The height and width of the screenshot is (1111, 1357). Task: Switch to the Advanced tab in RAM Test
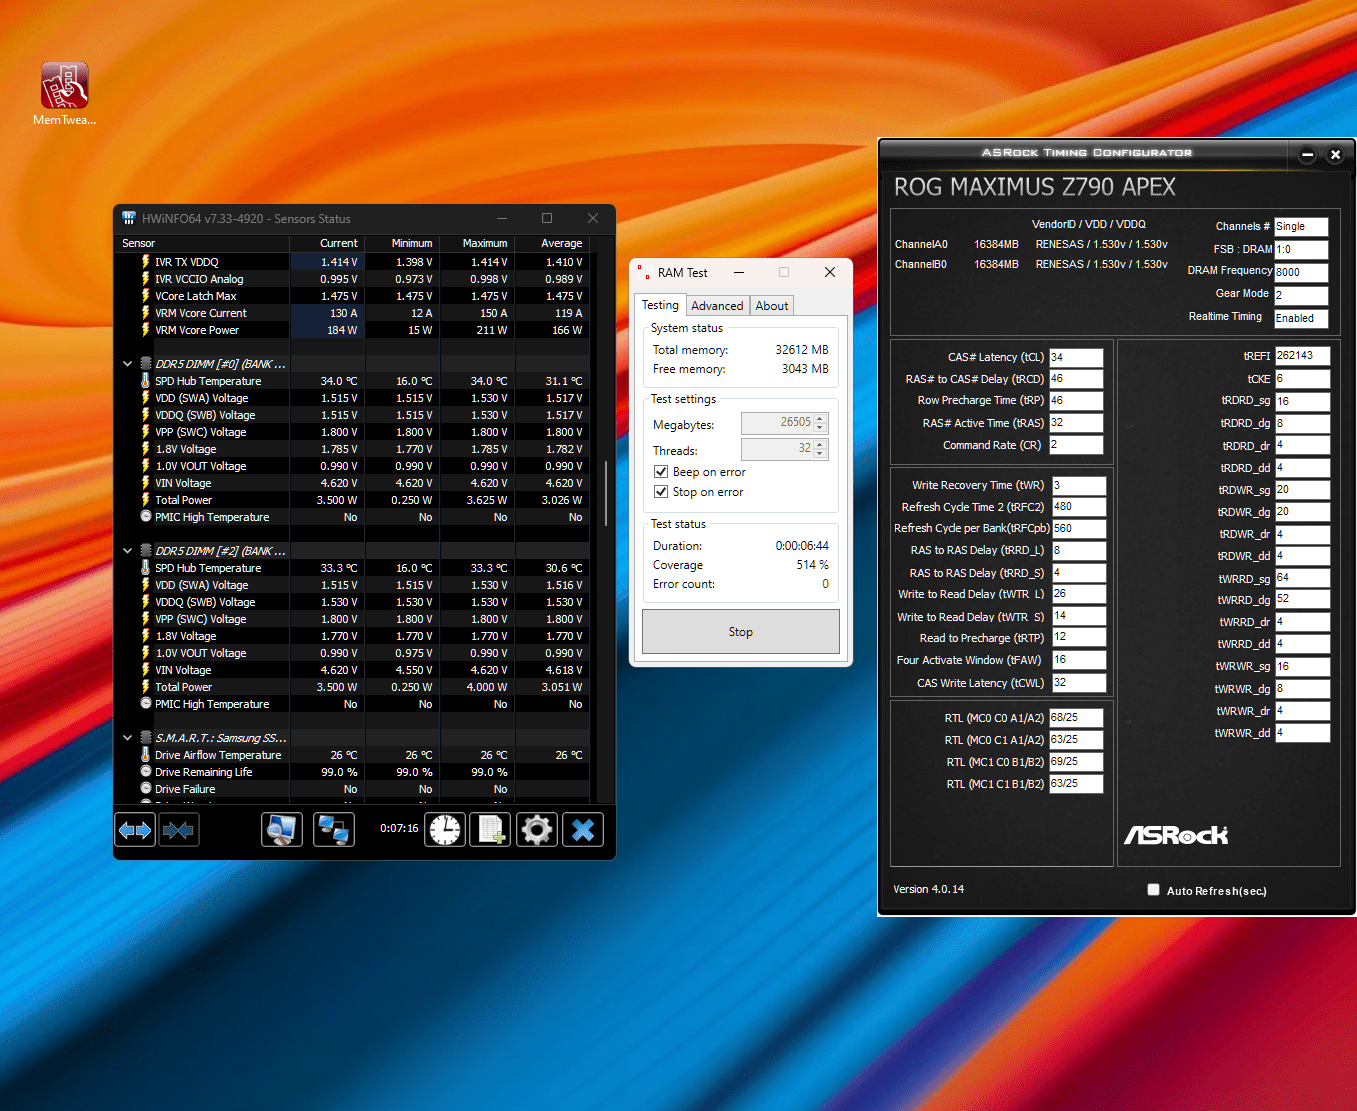717,306
